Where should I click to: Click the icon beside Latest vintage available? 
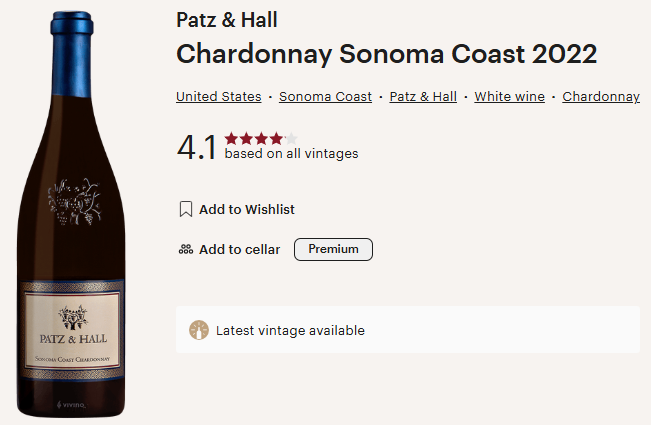[x=199, y=331]
